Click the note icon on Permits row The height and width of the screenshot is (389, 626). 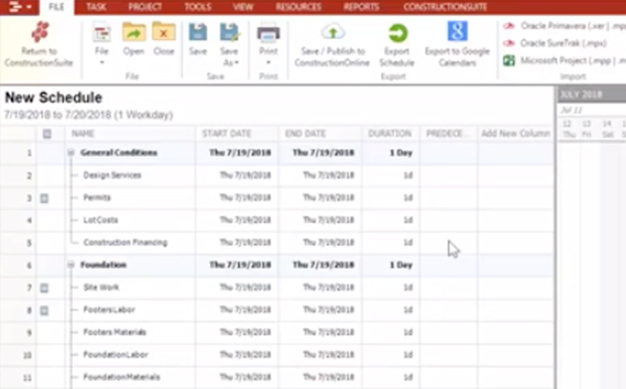click(44, 198)
